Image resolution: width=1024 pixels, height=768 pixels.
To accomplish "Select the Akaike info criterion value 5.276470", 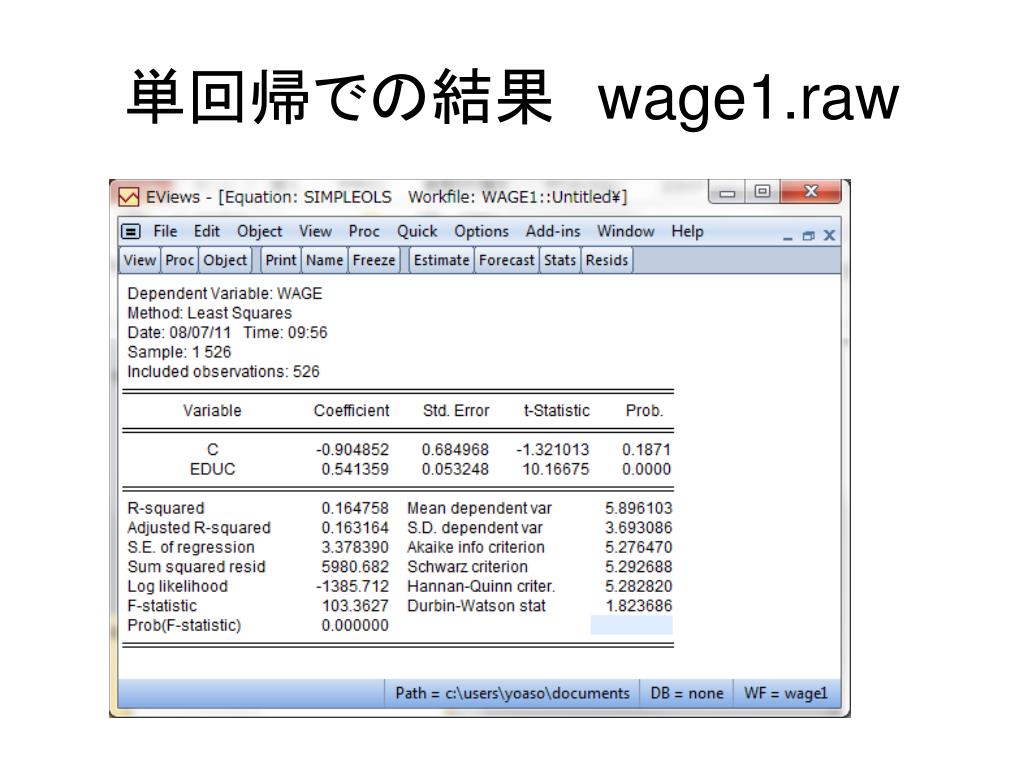I will [x=639, y=547].
